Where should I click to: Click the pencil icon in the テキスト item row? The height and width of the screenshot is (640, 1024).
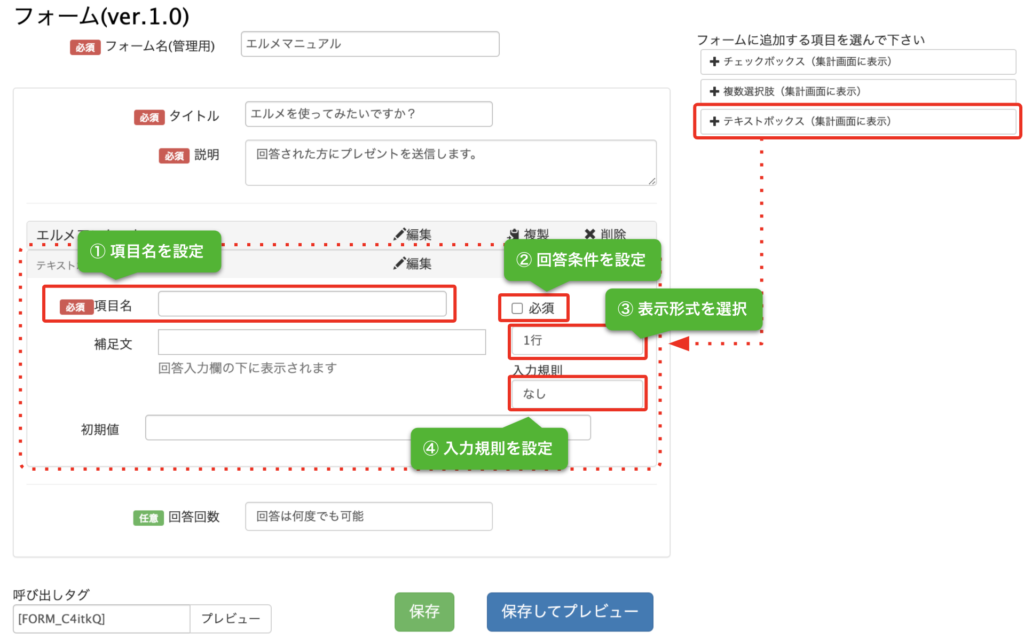(x=399, y=264)
